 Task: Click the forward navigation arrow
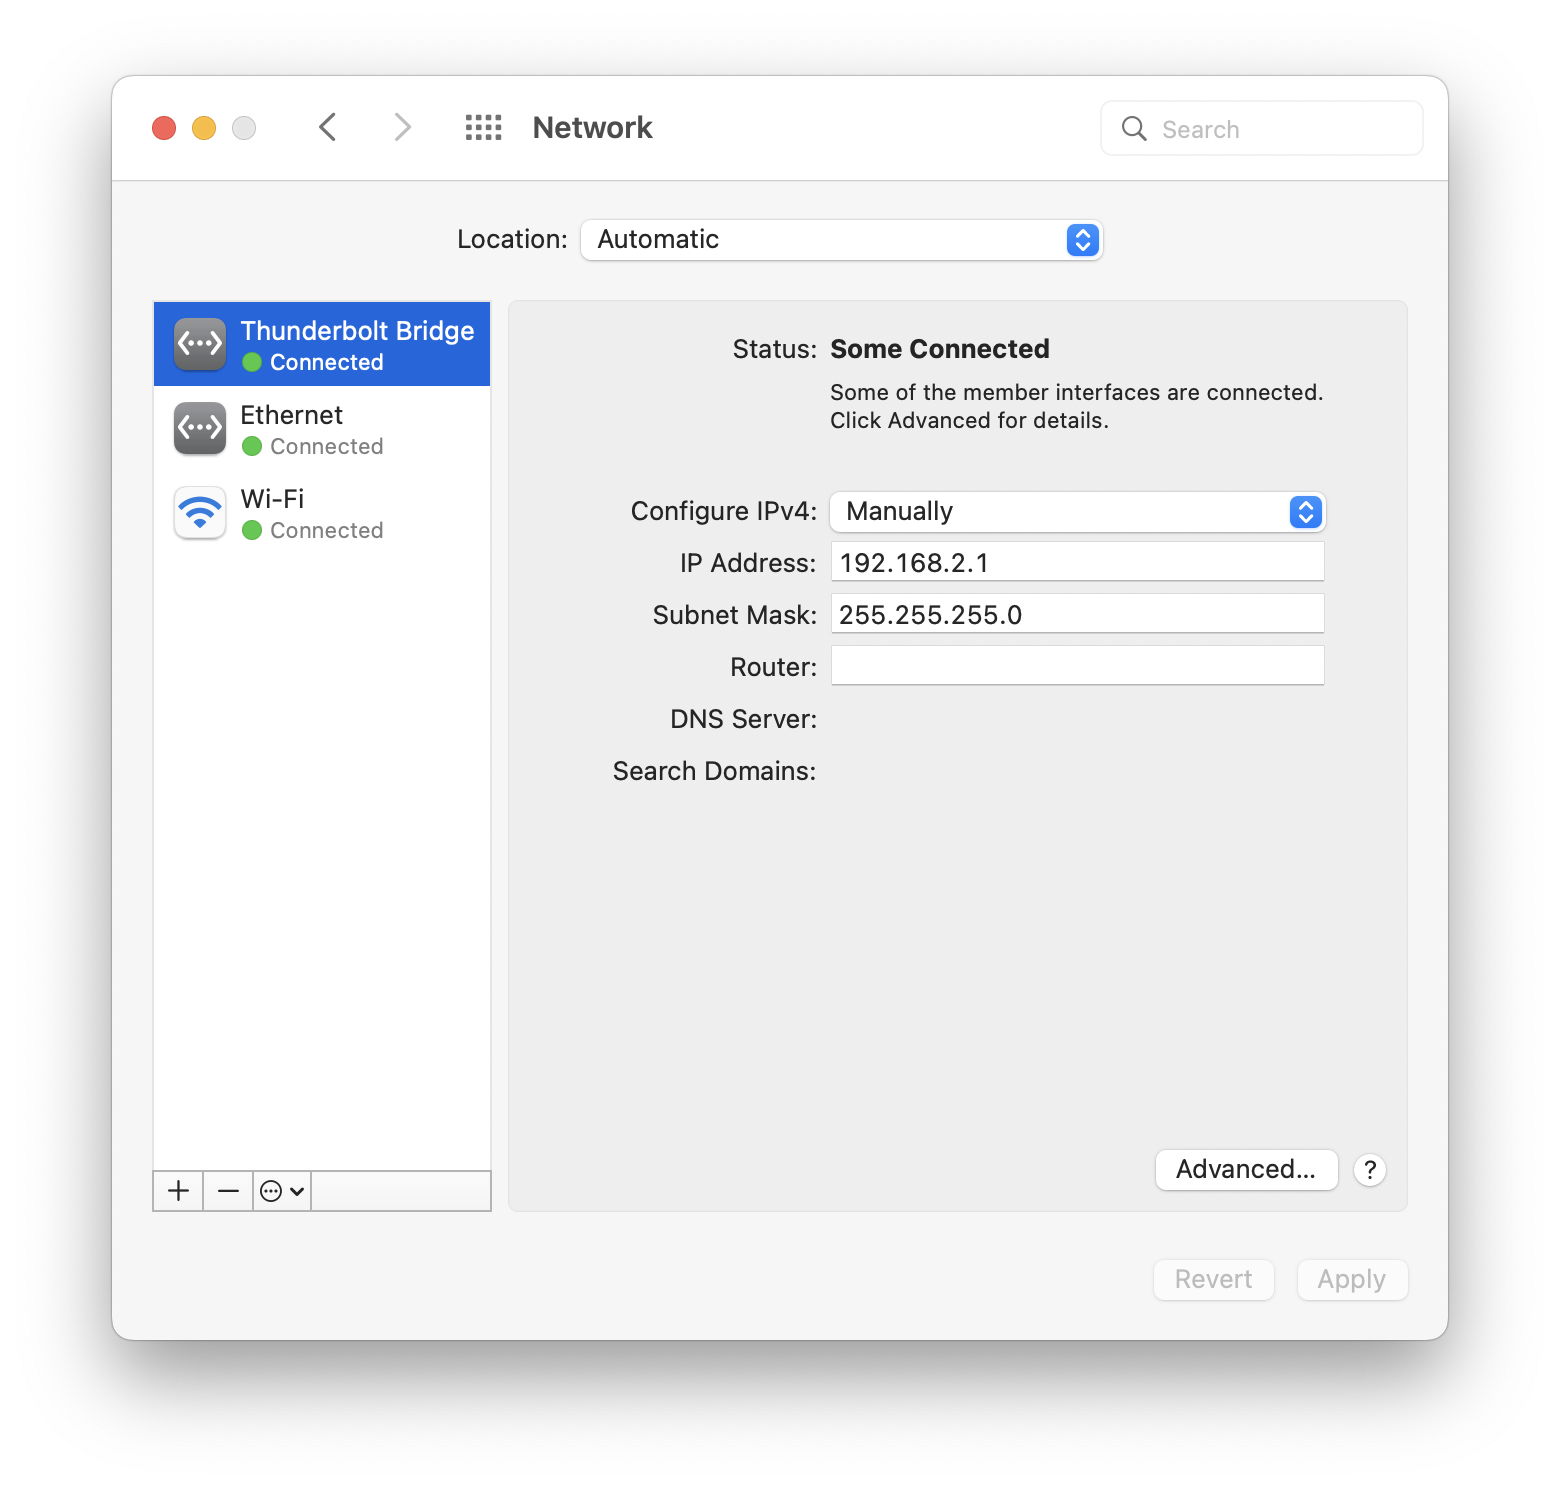click(x=402, y=128)
